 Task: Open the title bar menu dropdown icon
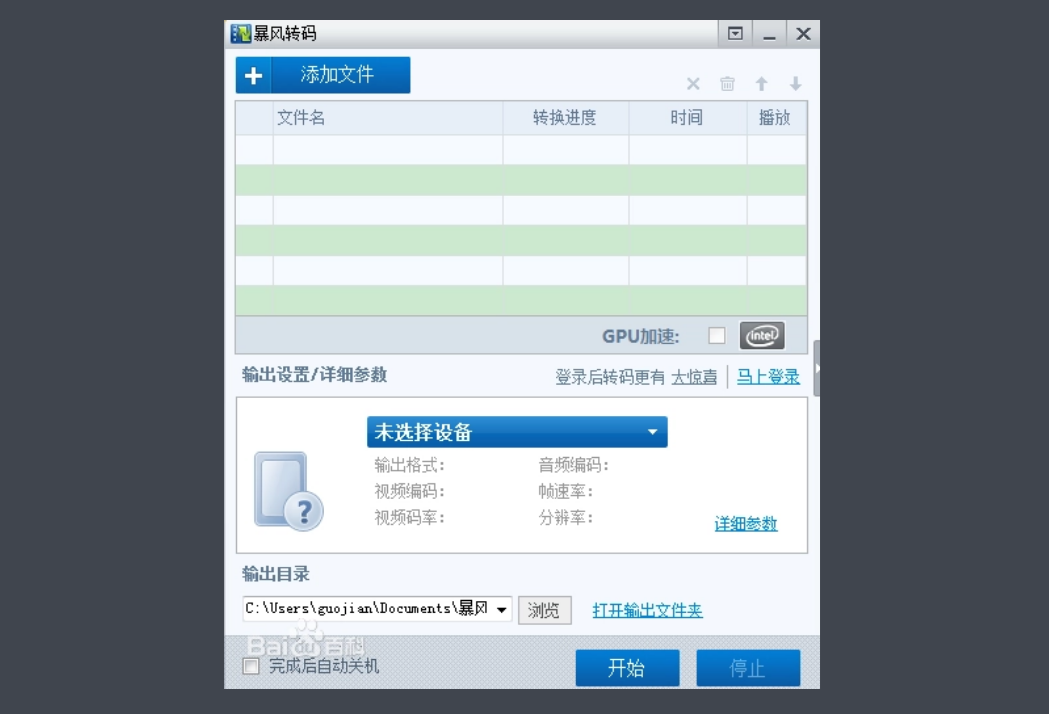pyautogui.click(x=735, y=33)
